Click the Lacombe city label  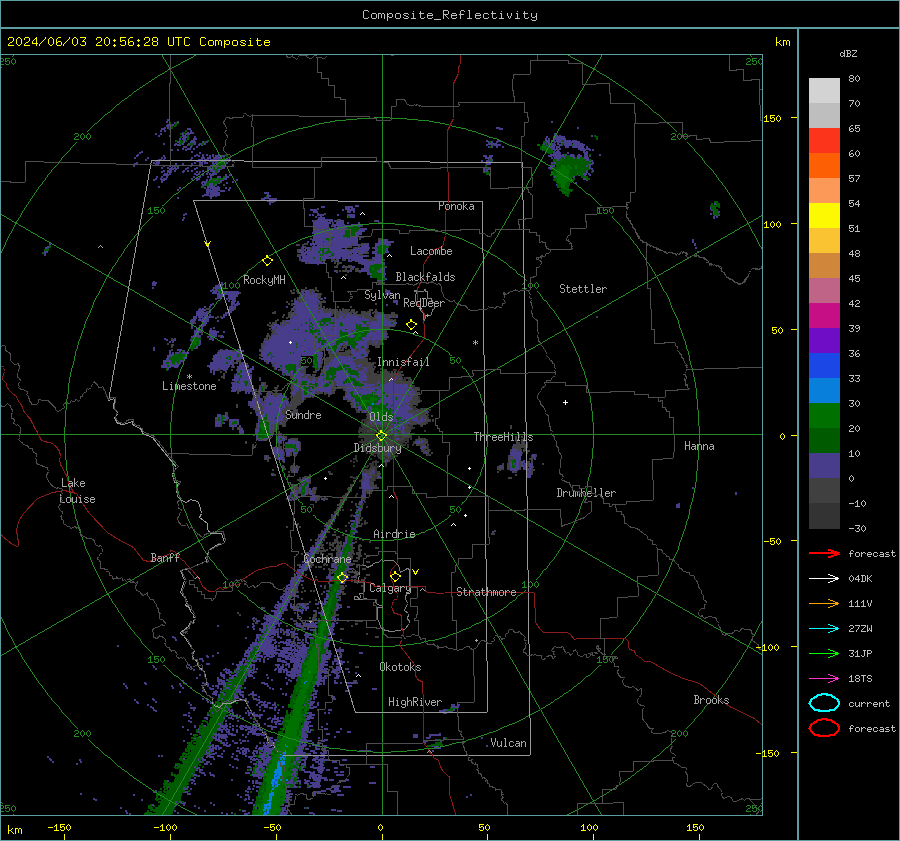[x=431, y=251]
